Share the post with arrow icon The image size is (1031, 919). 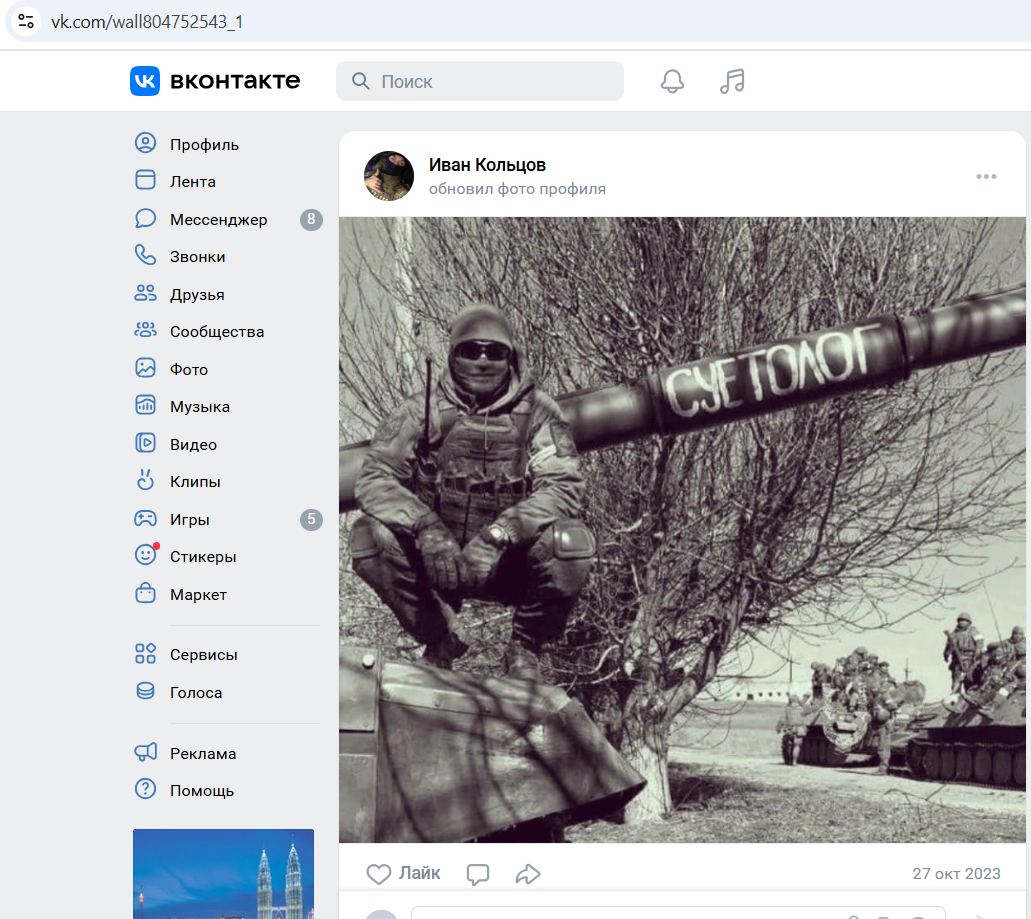(x=528, y=874)
